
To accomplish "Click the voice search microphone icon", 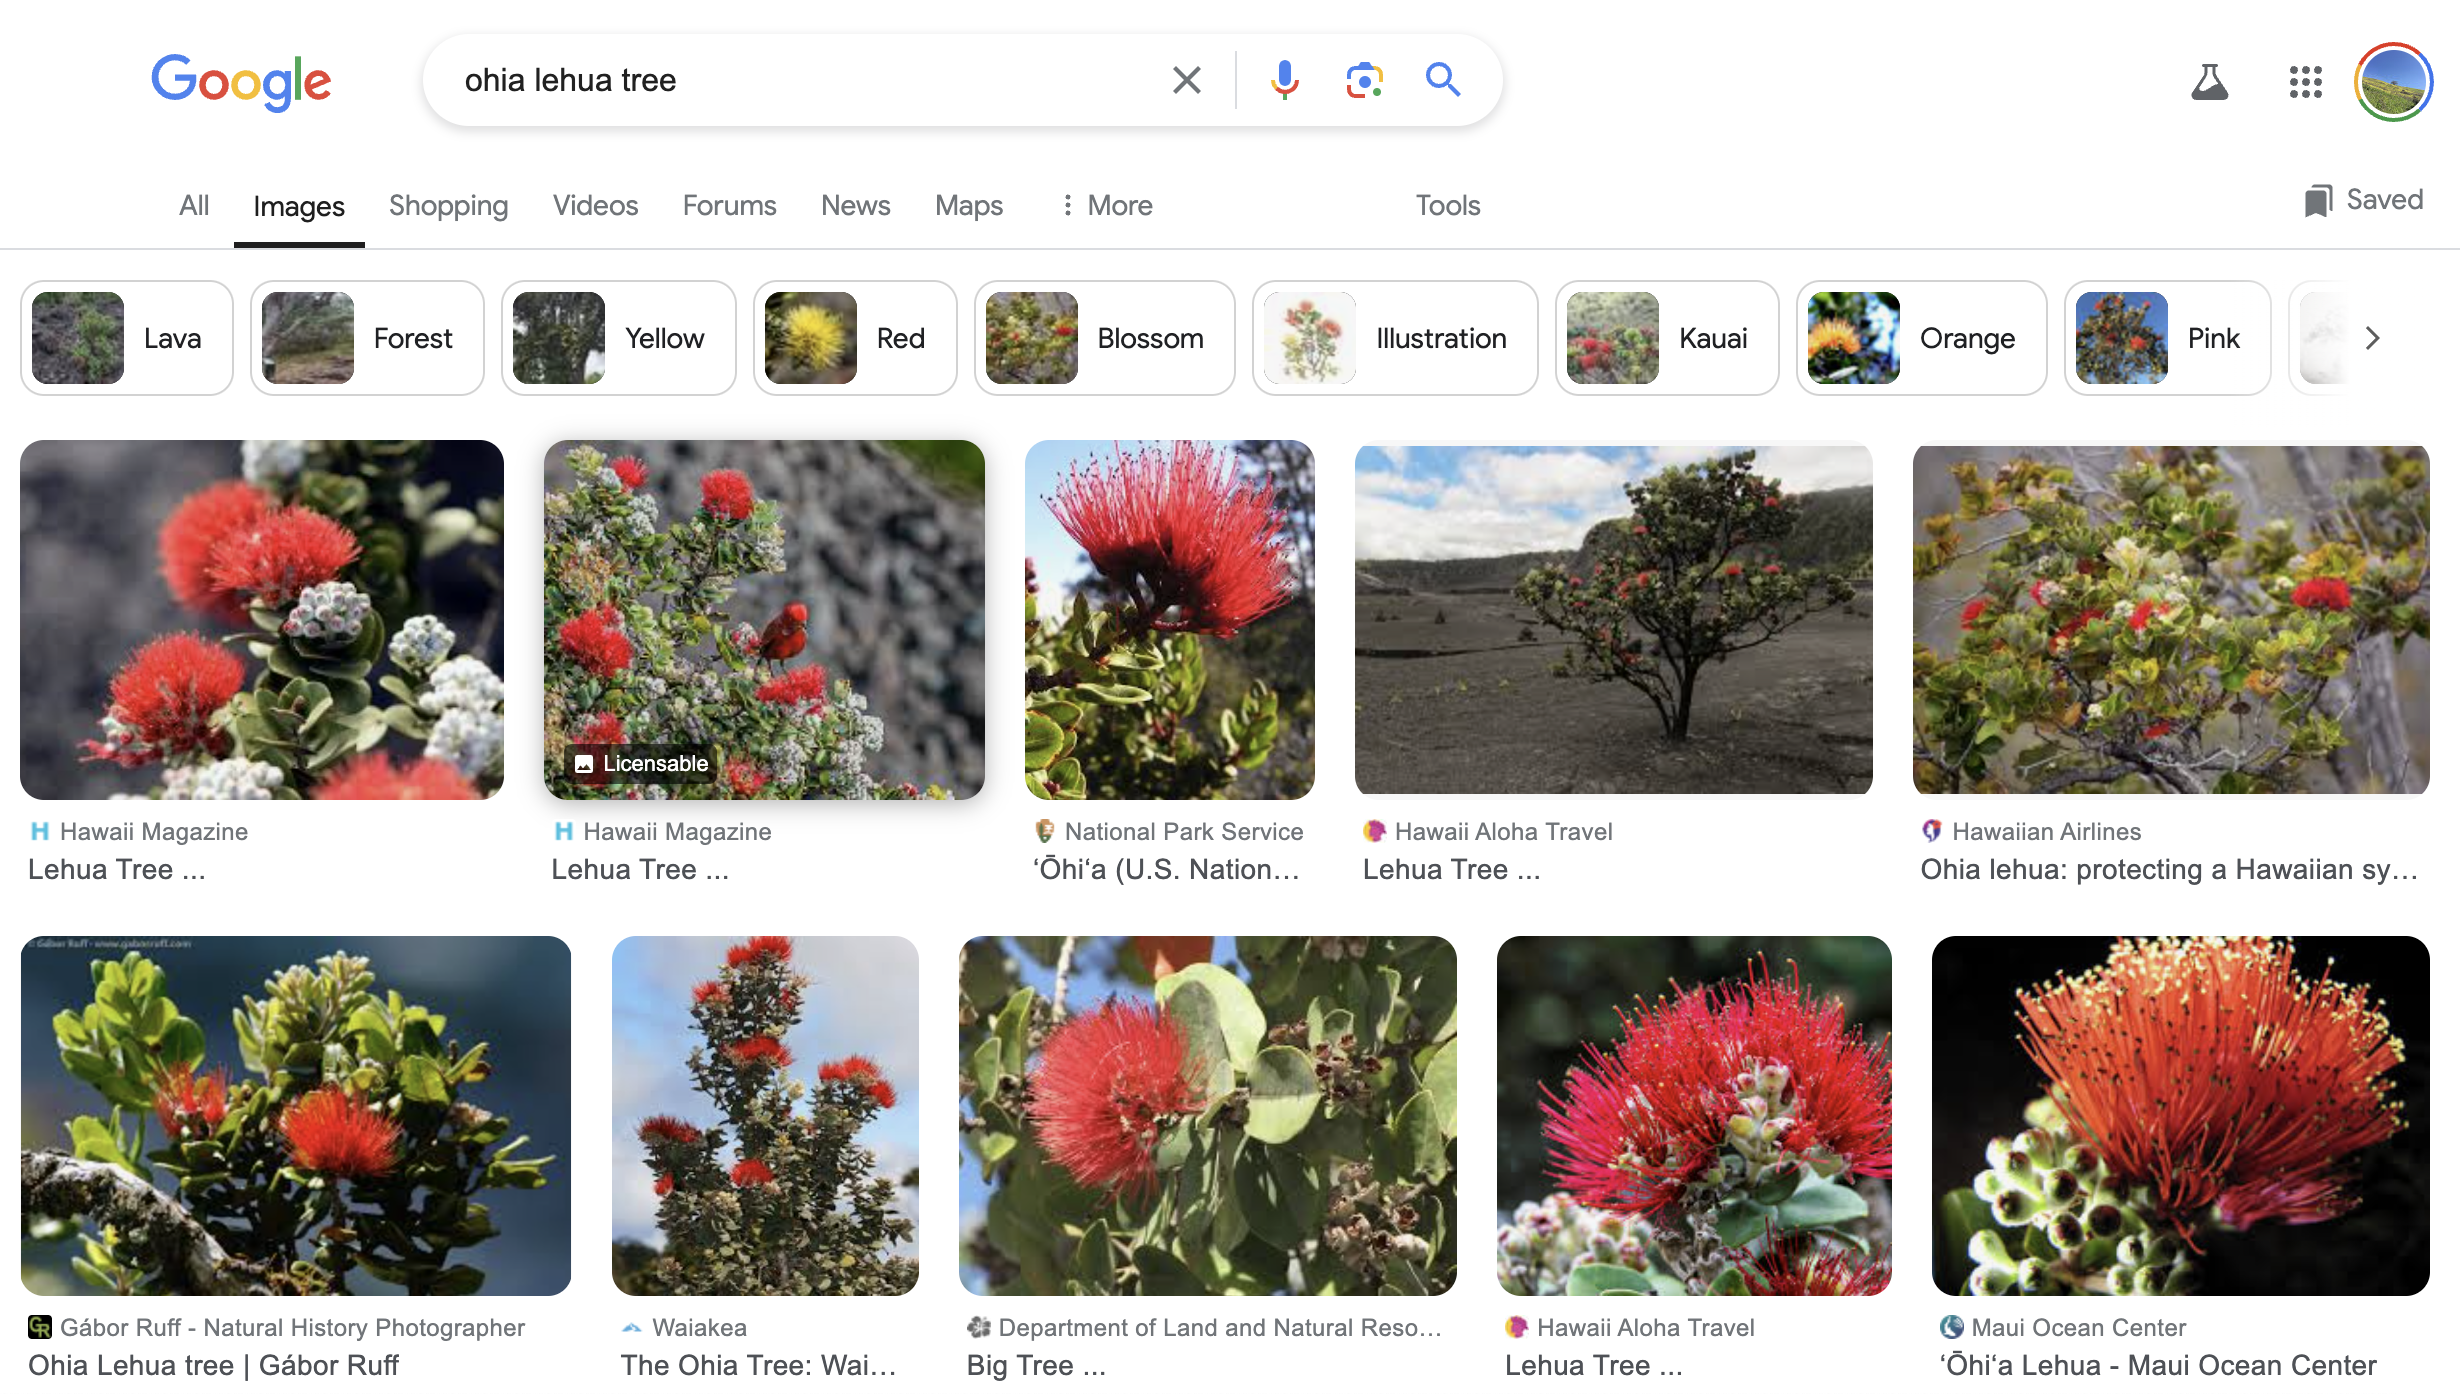I will pos(1284,80).
